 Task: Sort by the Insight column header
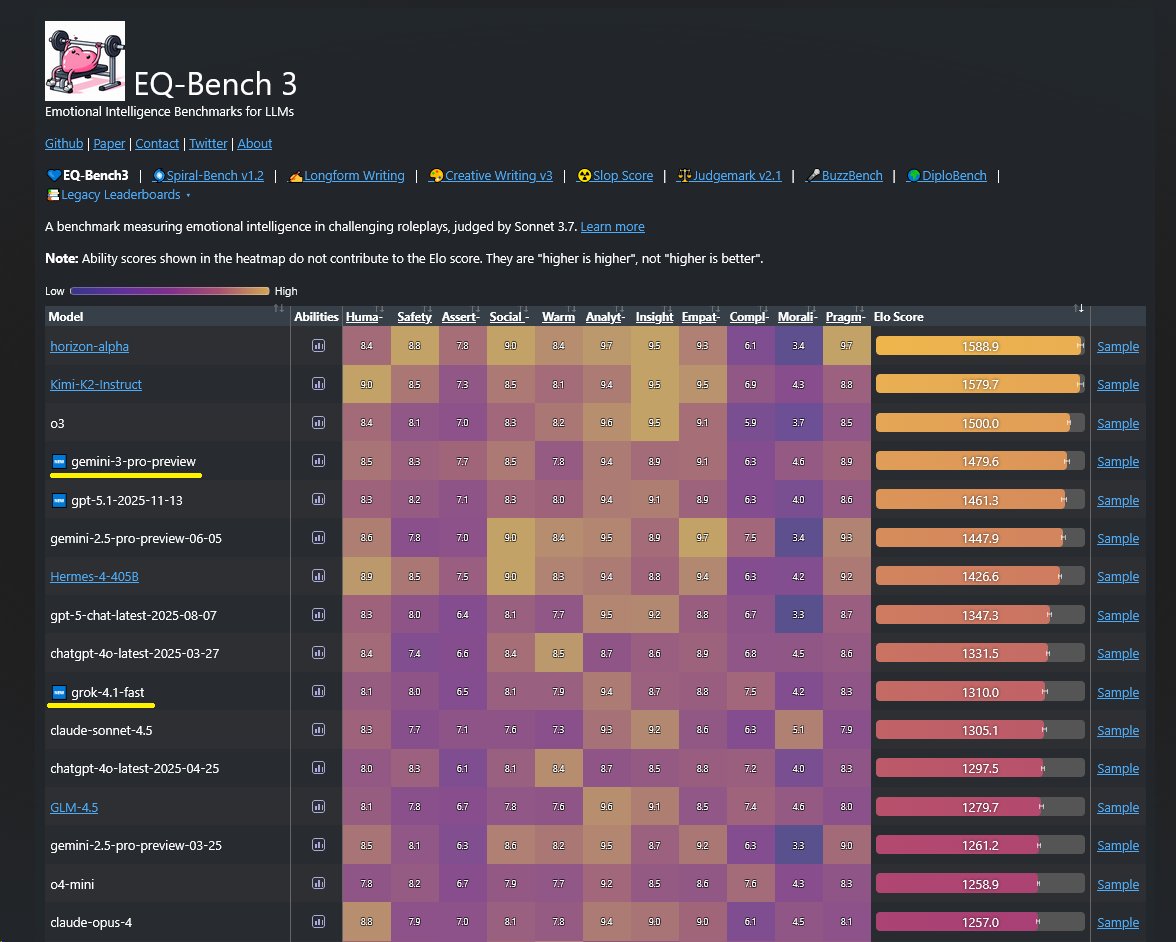coord(654,316)
